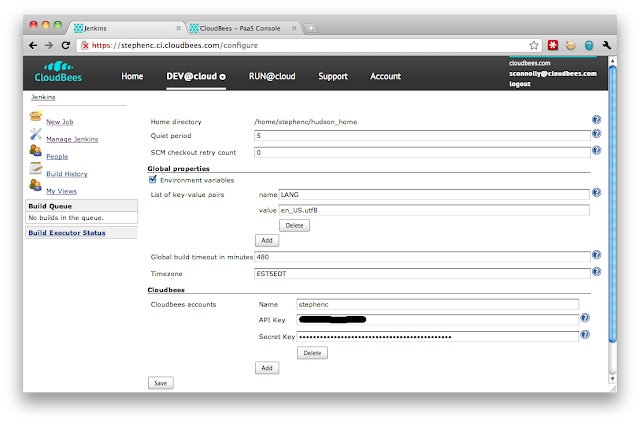Click the Global build timeout input field
The height and width of the screenshot is (424, 640).
(x=422, y=257)
